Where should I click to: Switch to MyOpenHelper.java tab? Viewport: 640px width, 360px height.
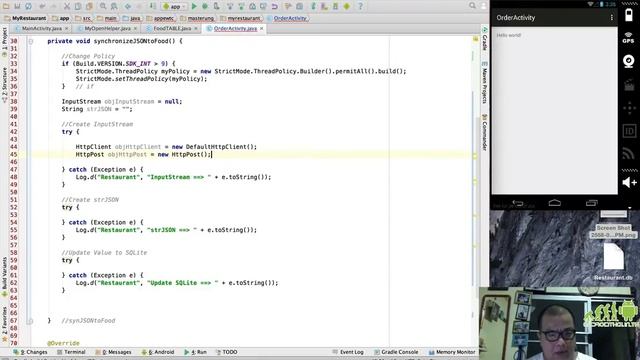108,29
